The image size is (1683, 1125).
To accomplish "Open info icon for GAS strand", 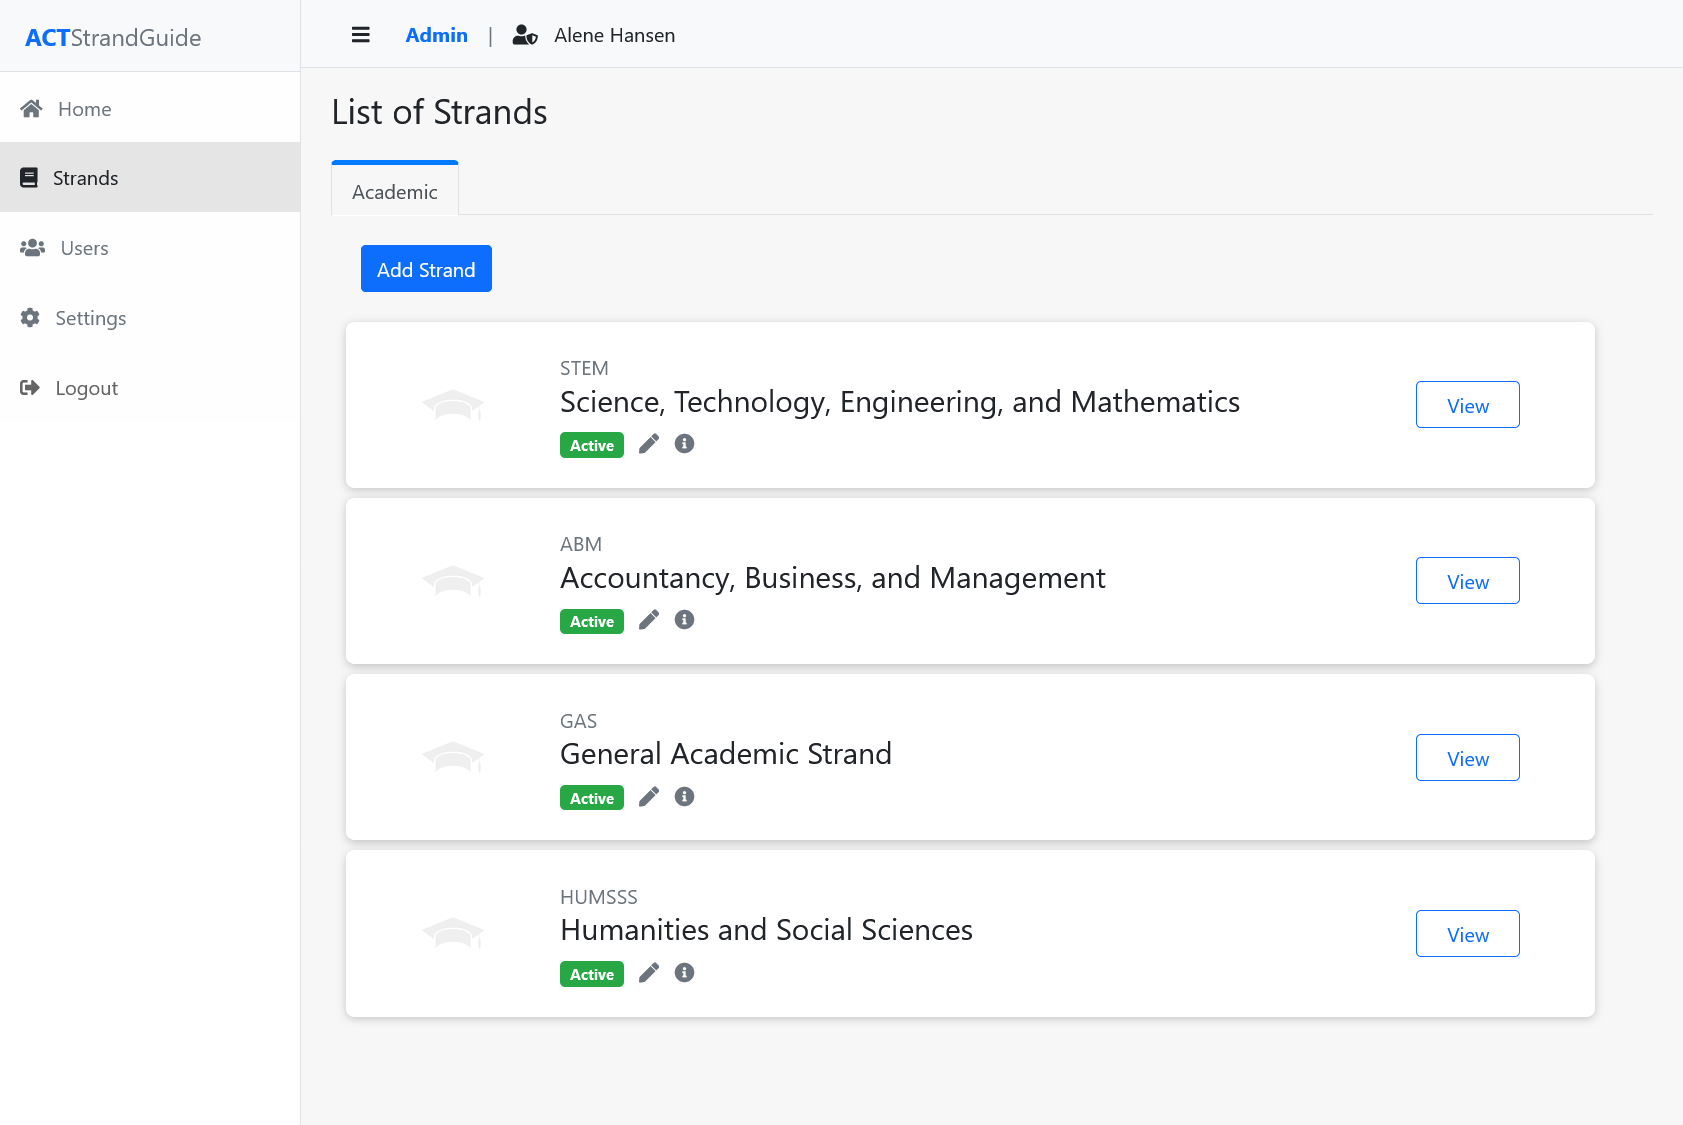I will pos(684,797).
